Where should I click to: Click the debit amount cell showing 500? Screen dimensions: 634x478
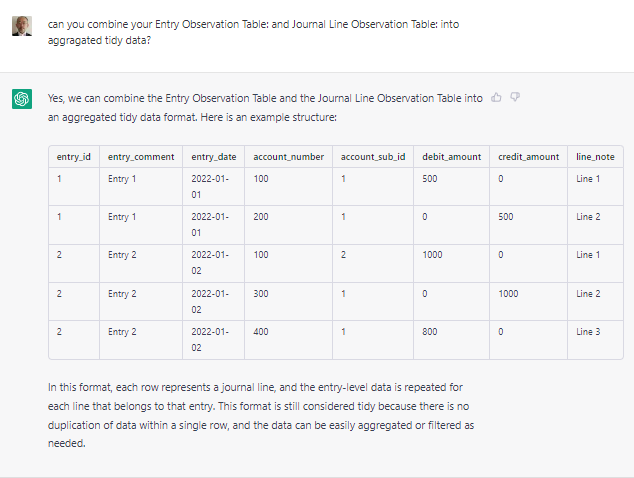[451, 186]
